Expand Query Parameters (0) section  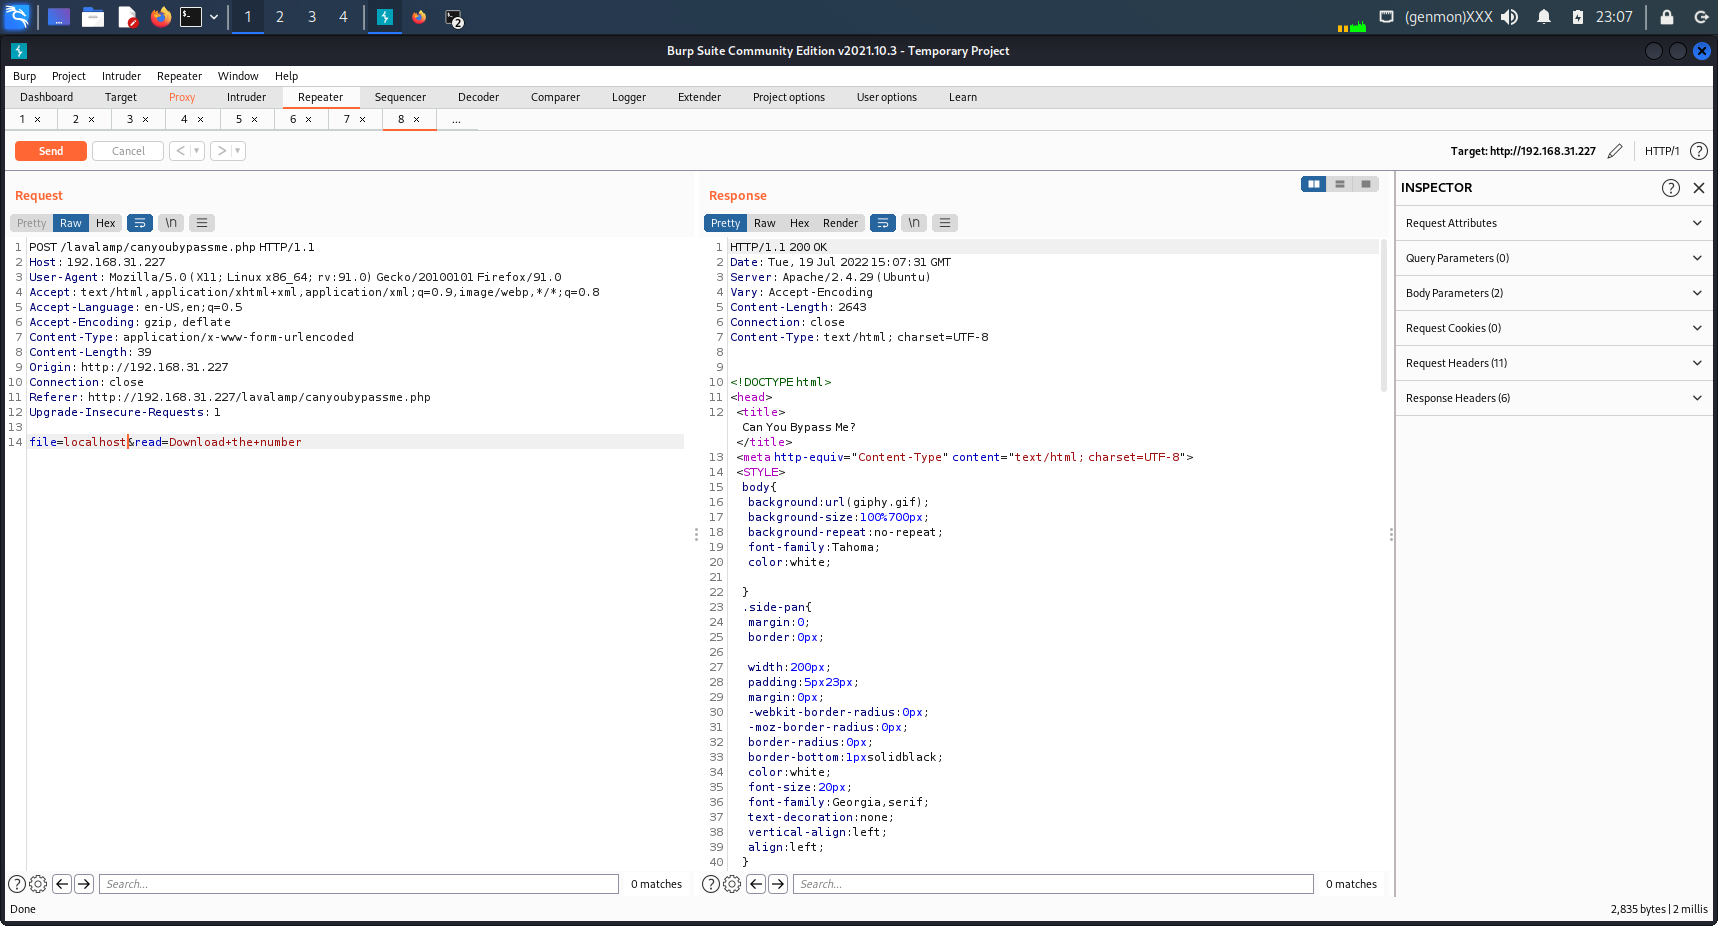click(x=1554, y=258)
